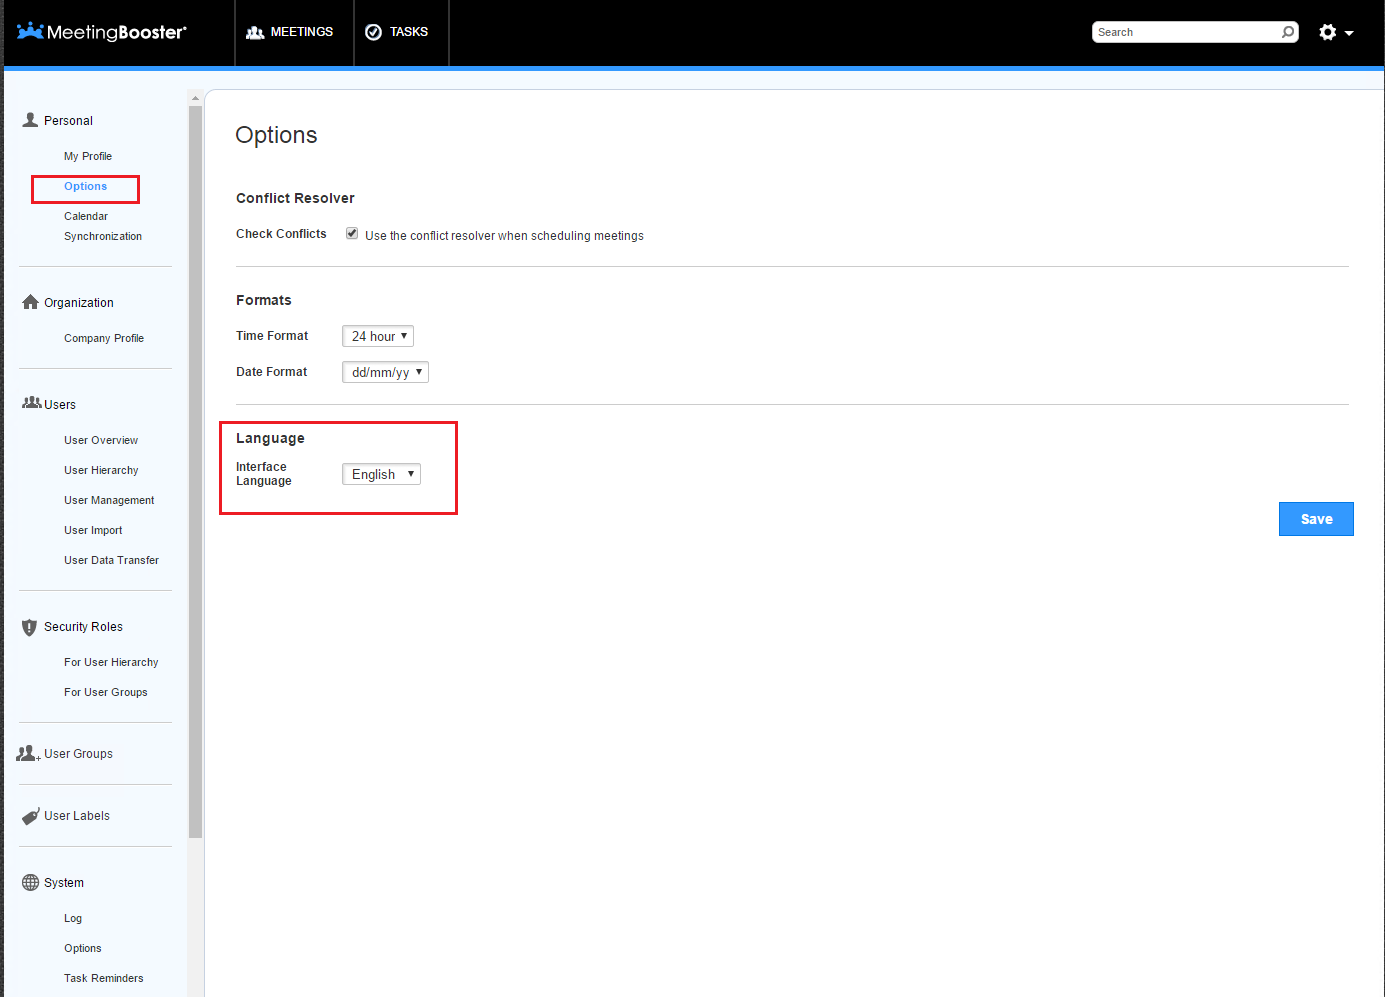Click the Security Roles shield icon
Image resolution: width=1385 pixels, height=997 pixels.
29,626
